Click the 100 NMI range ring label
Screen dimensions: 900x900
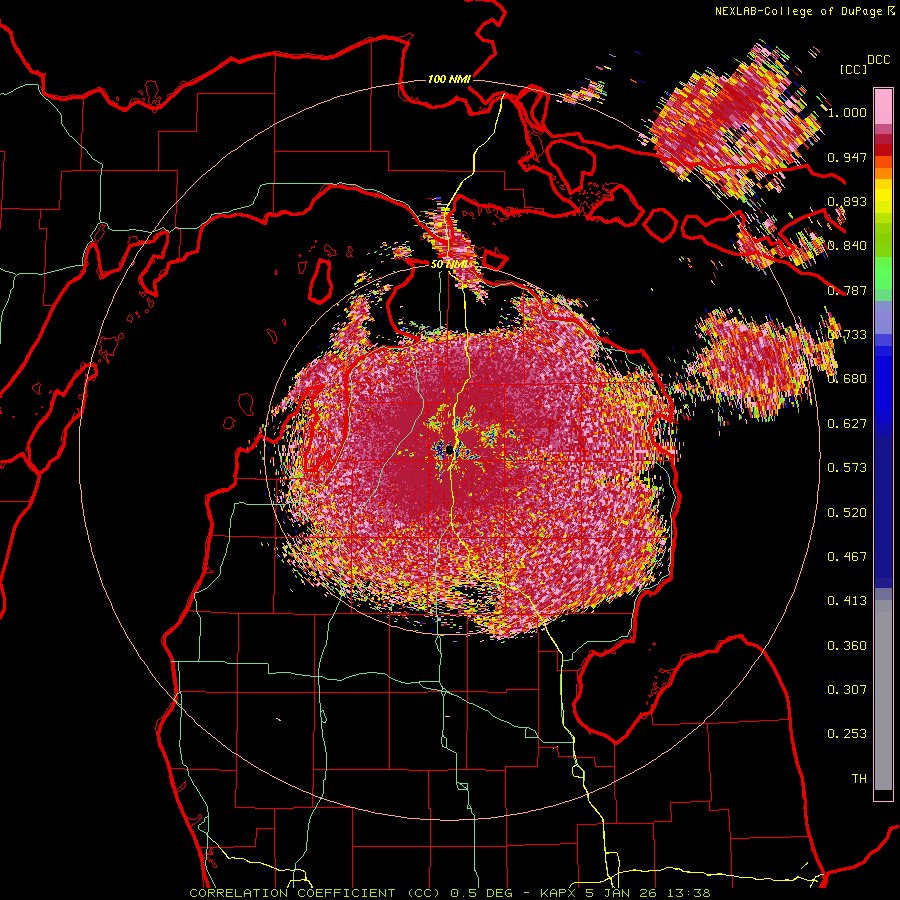pos(449,79)
